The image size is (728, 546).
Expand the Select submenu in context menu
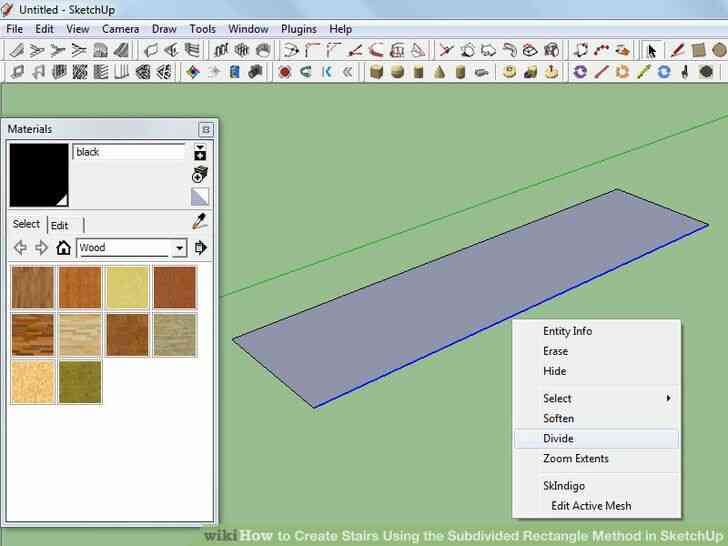[596, 398]
